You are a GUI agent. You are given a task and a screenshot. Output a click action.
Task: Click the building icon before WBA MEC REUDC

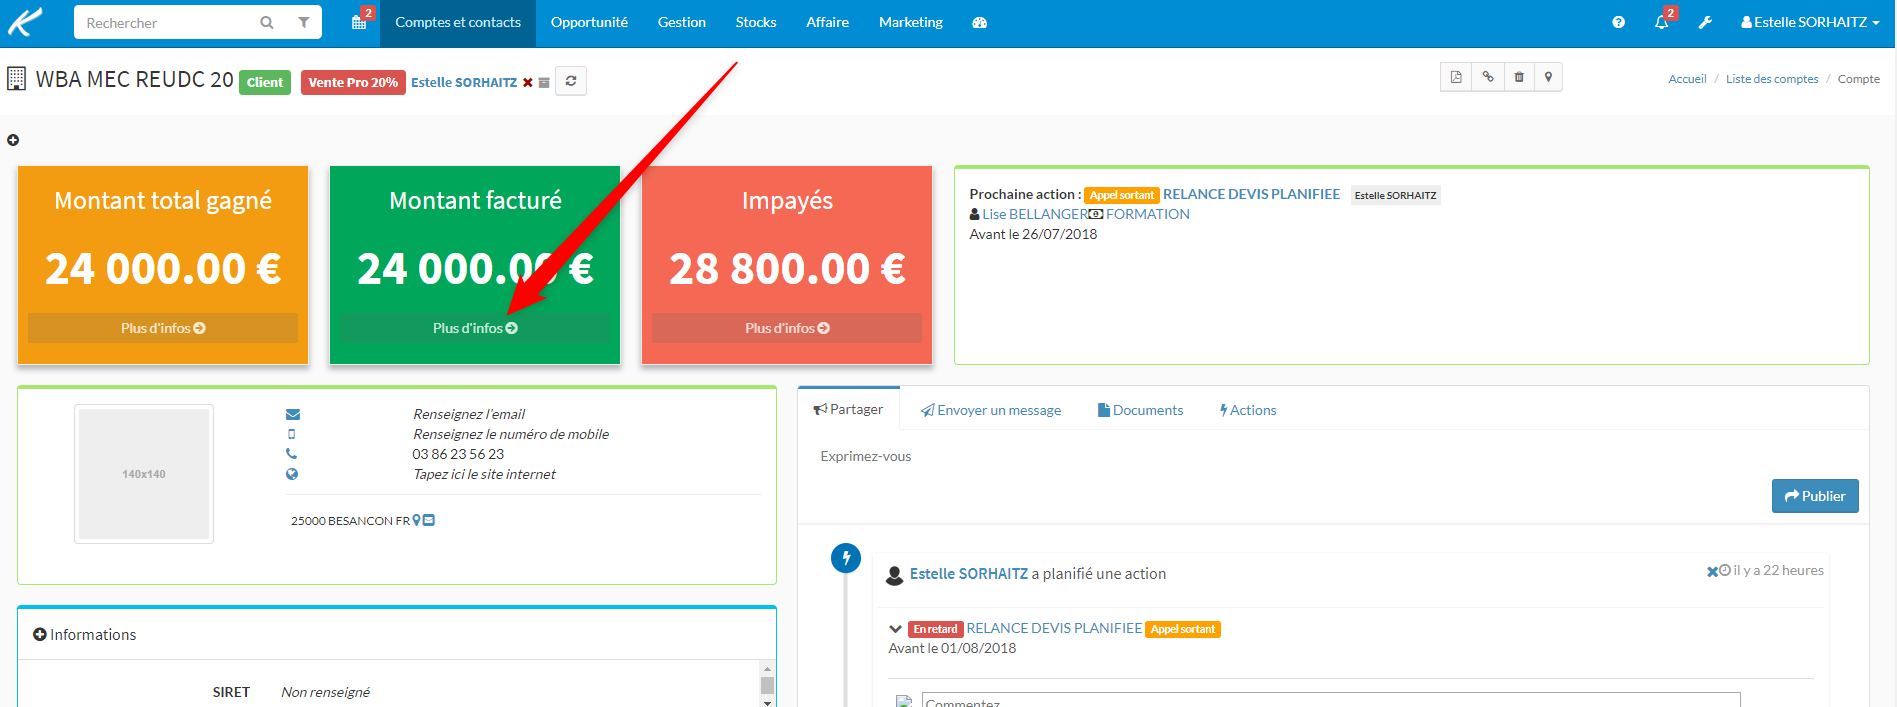click(16, 79)
